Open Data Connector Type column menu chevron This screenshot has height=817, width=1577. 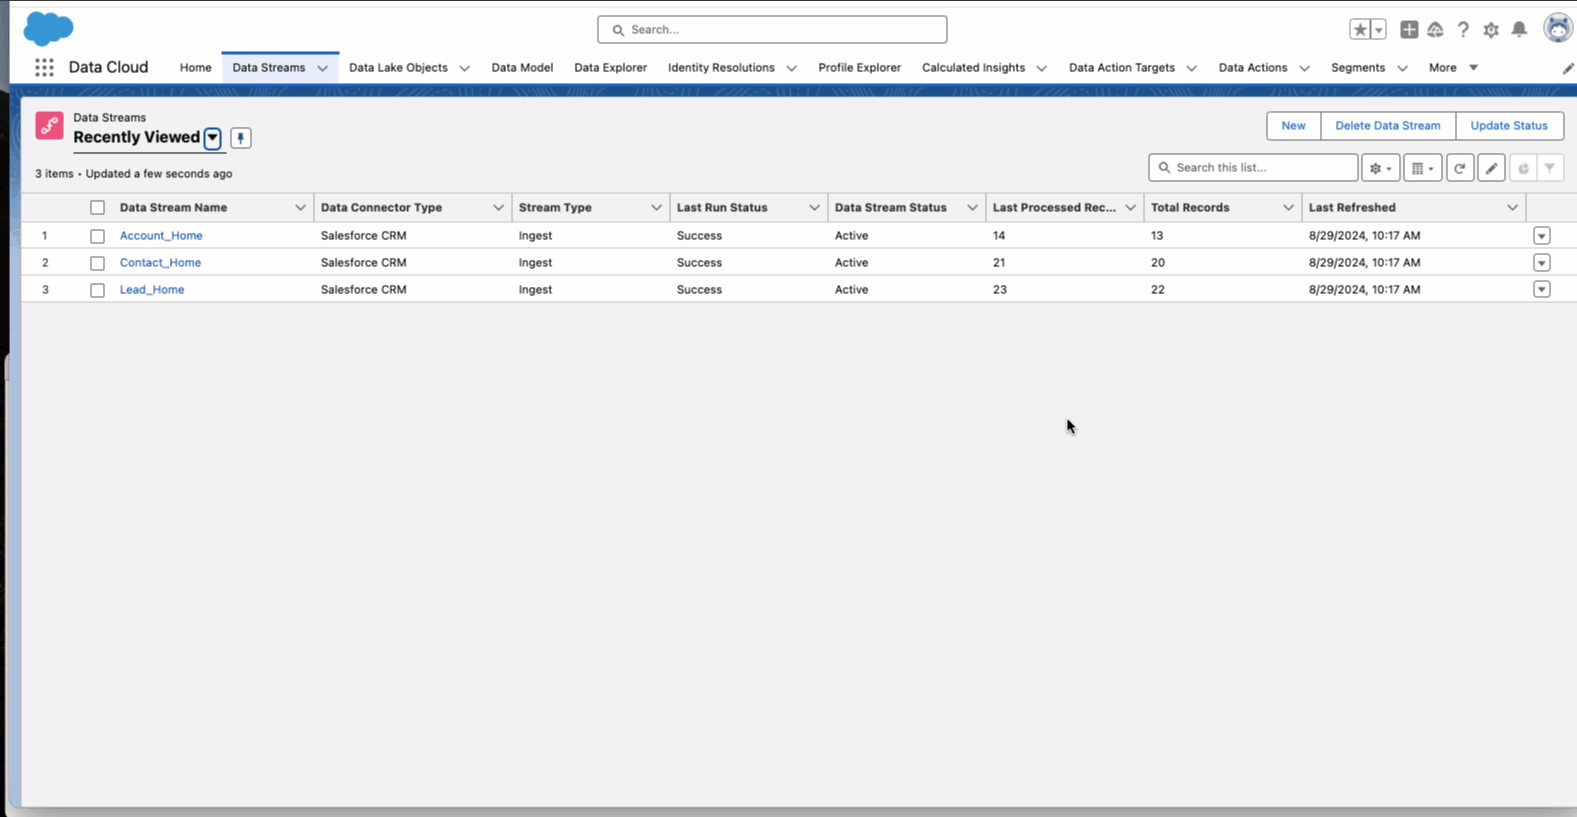(498, 208)
